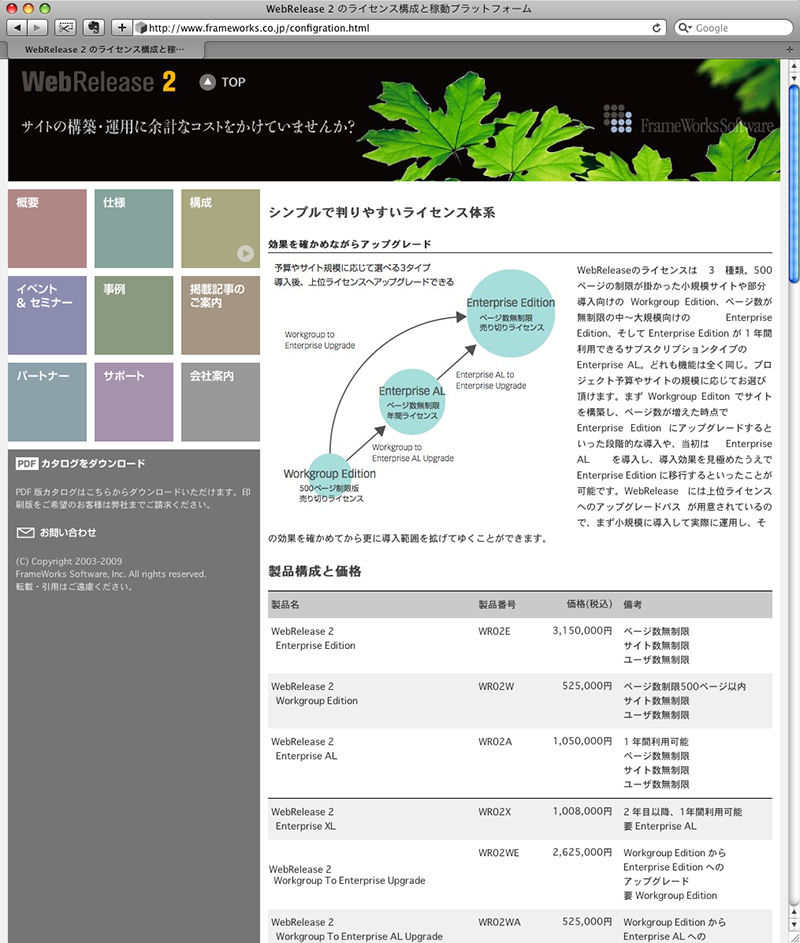Click the シンプルで判りやすいライセンス体系 heading
The image size is (800, 943).
pos(382,212)
